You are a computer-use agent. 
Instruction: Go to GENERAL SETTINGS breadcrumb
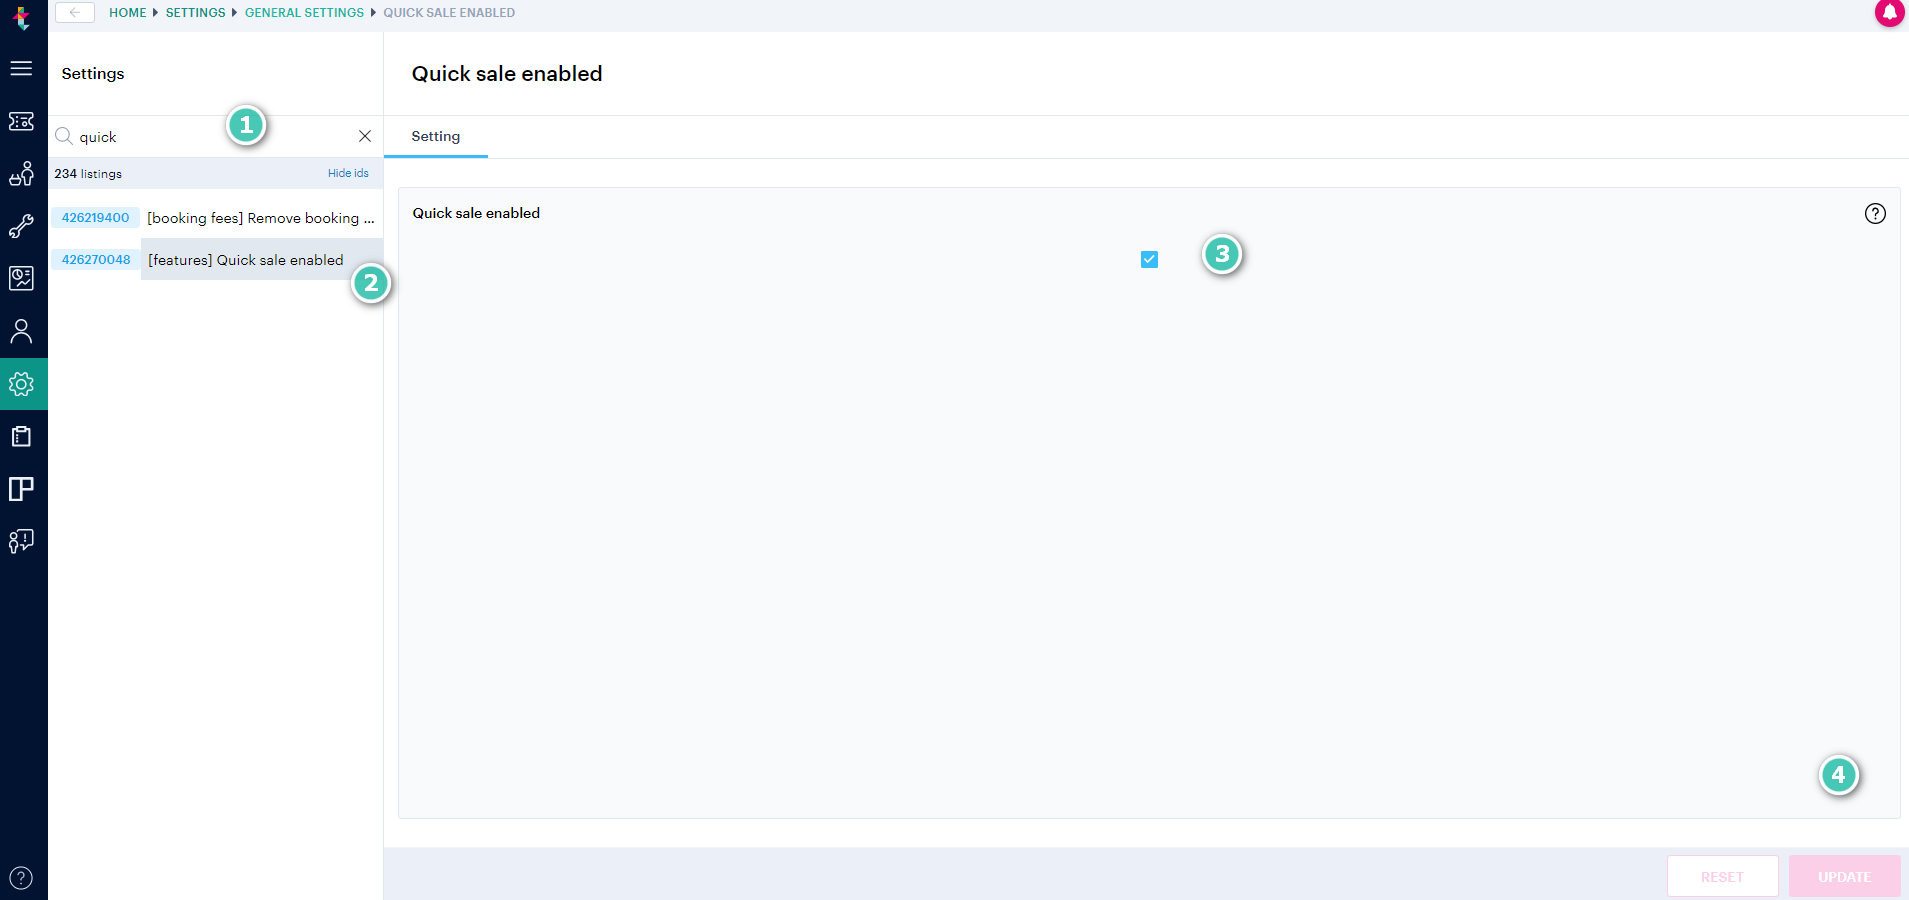[304, 13]
